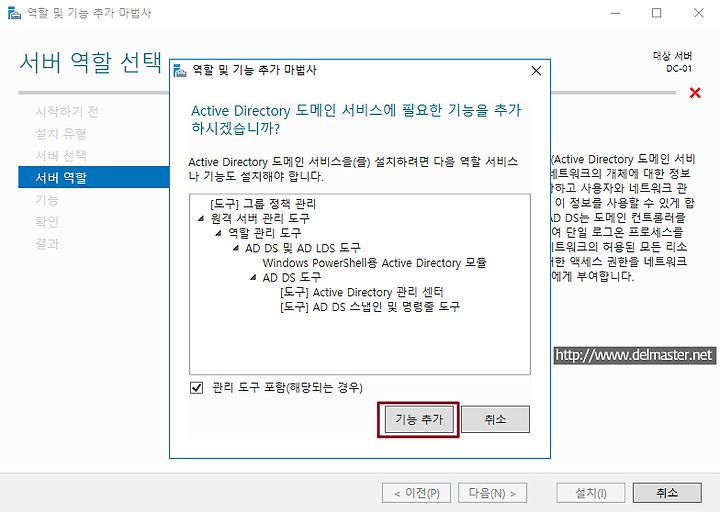Click 이전(P) button in main wizard
The height and width of the screenshot is (512, 720).
(416, 493)
